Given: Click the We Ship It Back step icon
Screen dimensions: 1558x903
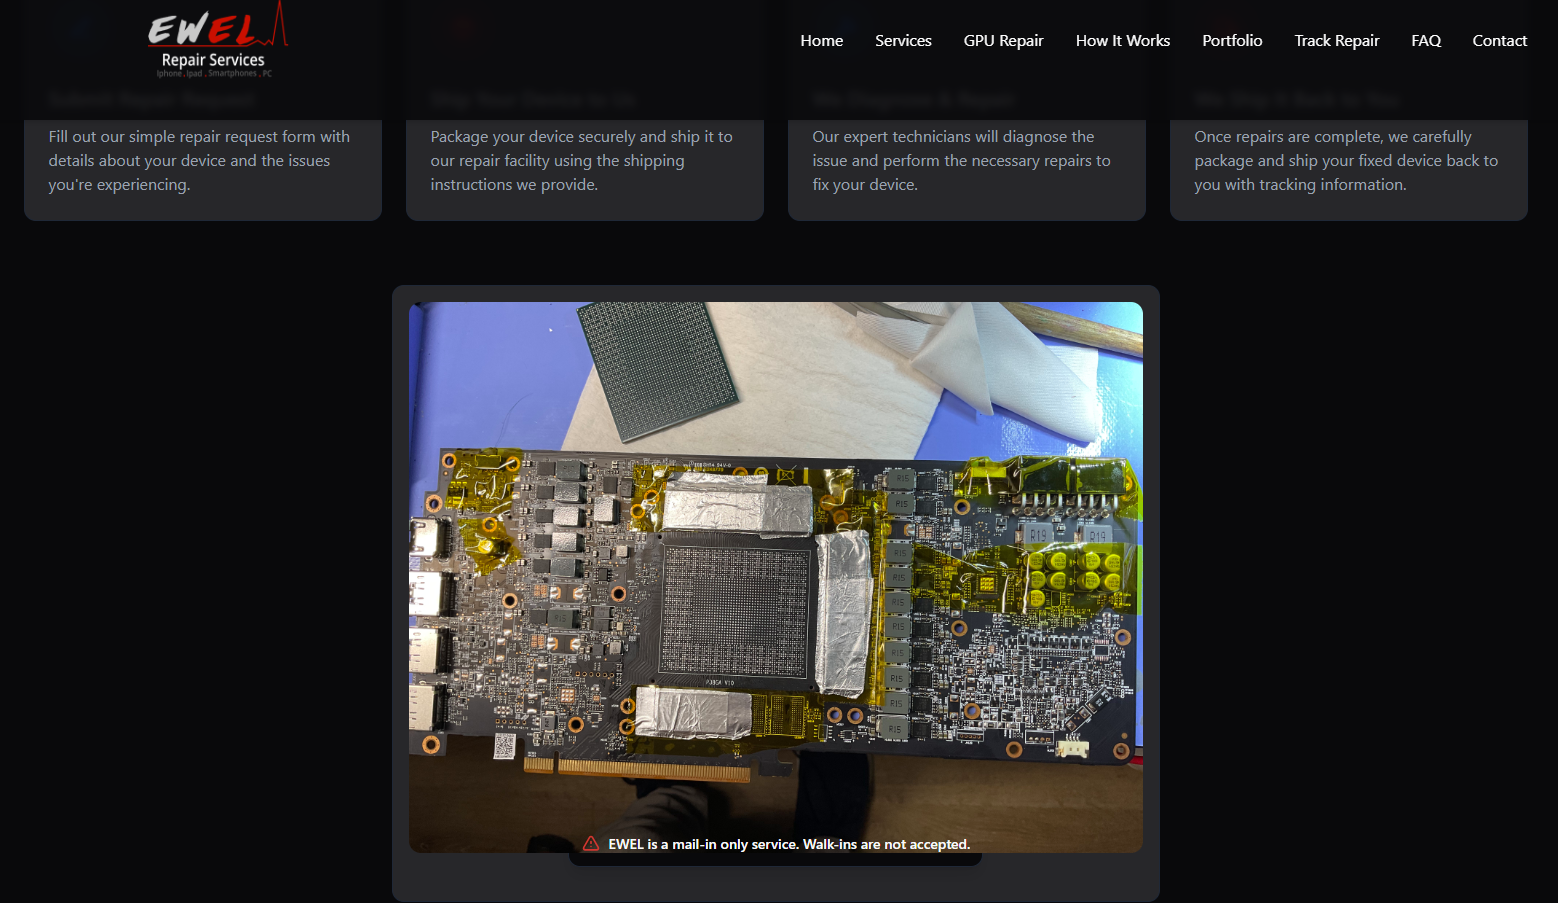Looking at the screenshot, I should pos(1226,30).
